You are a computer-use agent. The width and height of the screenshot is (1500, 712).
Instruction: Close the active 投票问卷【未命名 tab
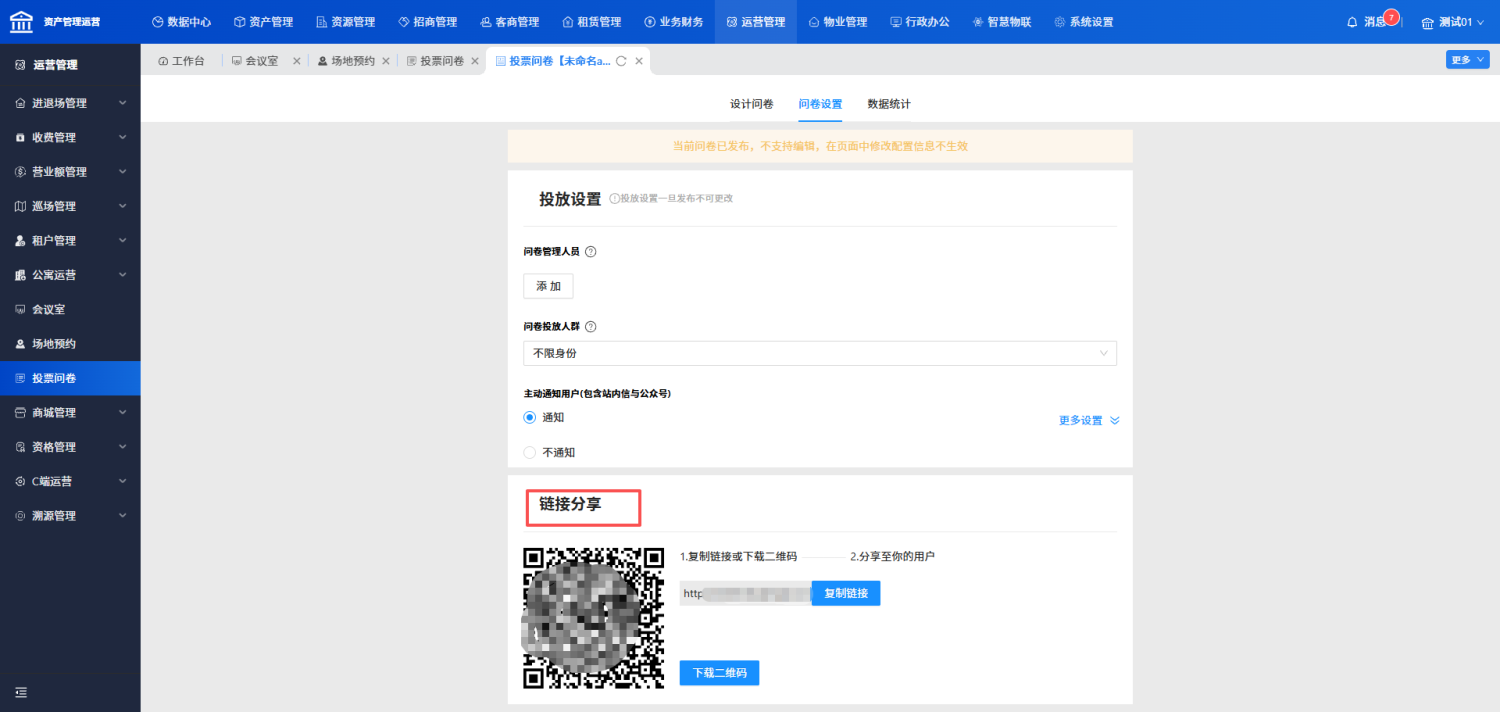point(639,61)
